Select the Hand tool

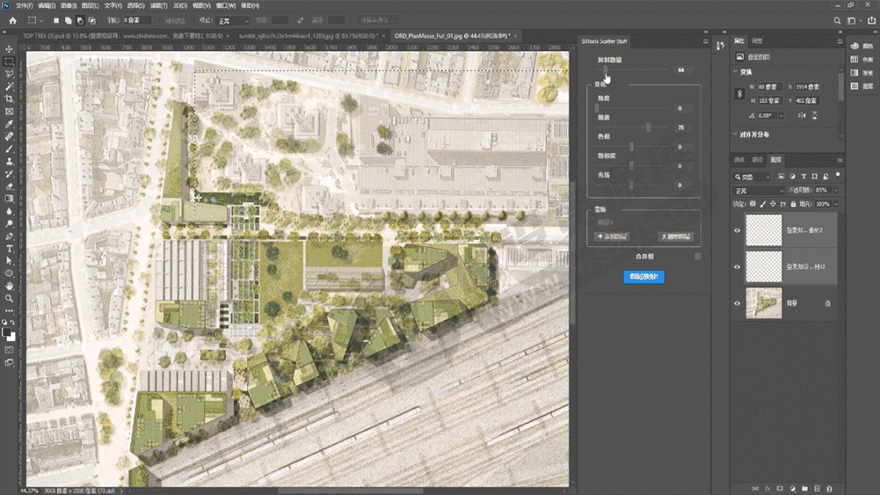click(x=9, y=286)
